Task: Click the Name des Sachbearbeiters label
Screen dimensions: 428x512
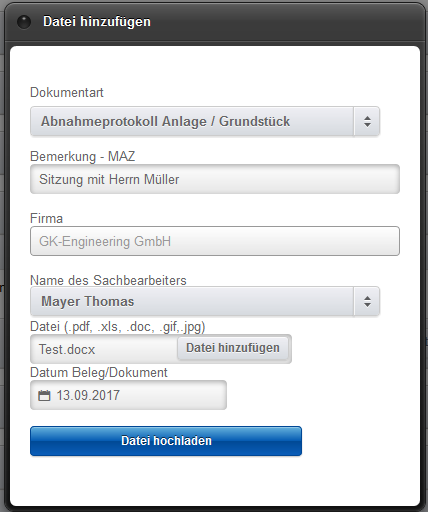Action: click(108, 280)
